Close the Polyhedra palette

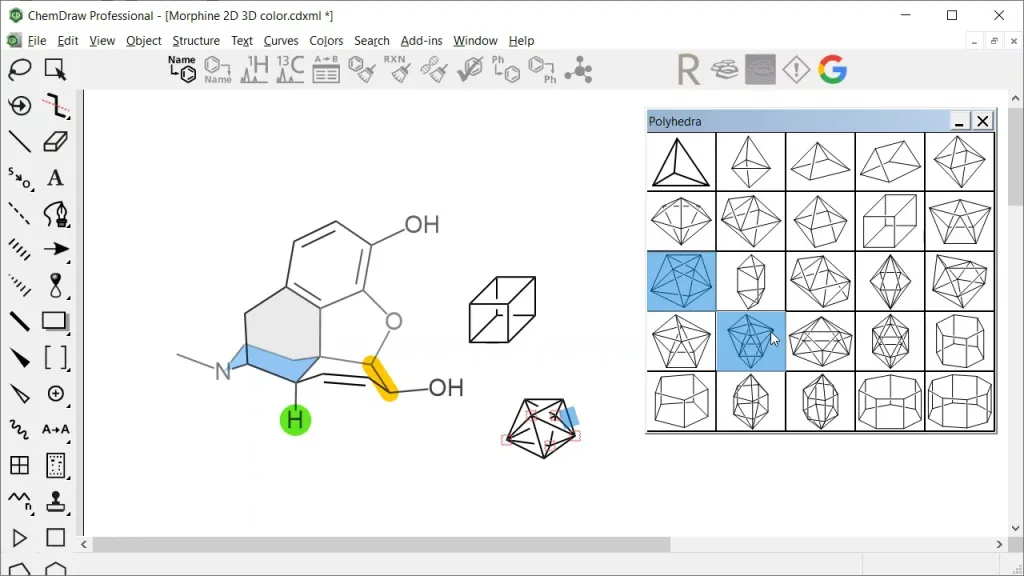tap(983, 121)
